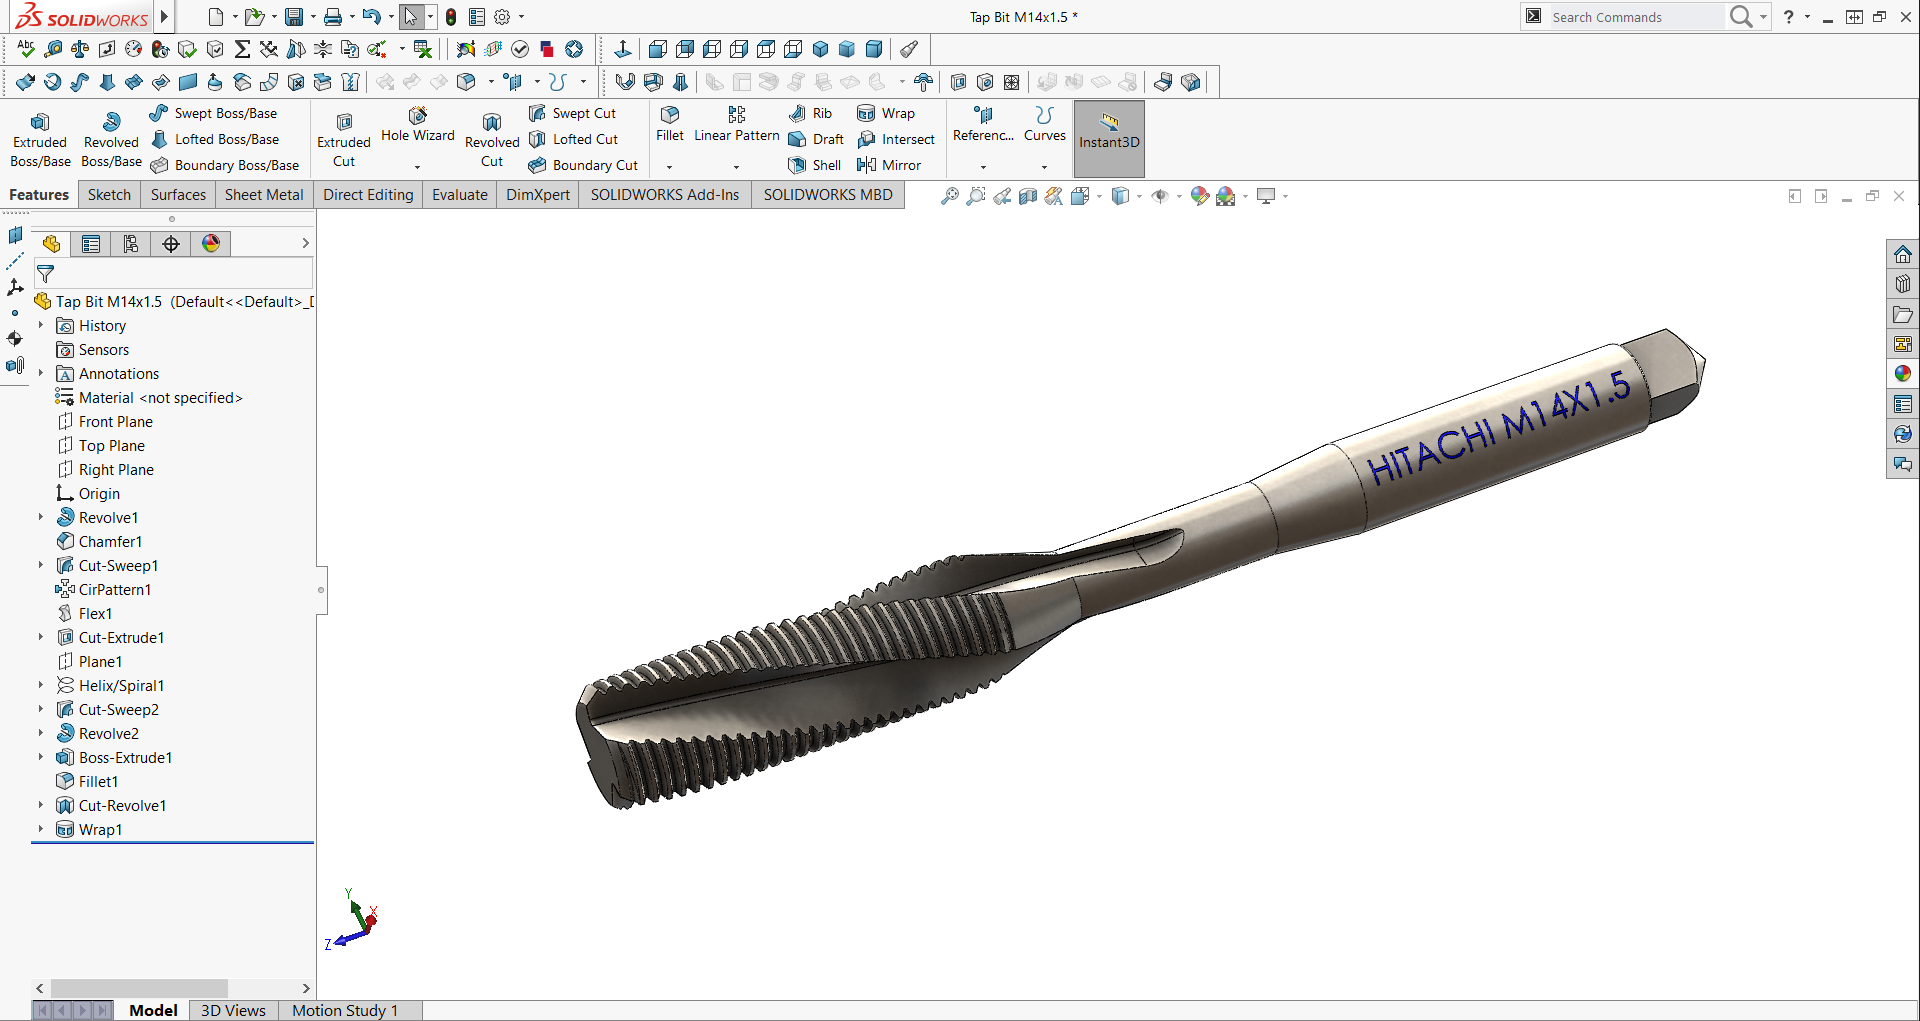Screen dimensions: 1920x1021
Task: Expand the Revolve1 feature
Action: click(41, 518)
